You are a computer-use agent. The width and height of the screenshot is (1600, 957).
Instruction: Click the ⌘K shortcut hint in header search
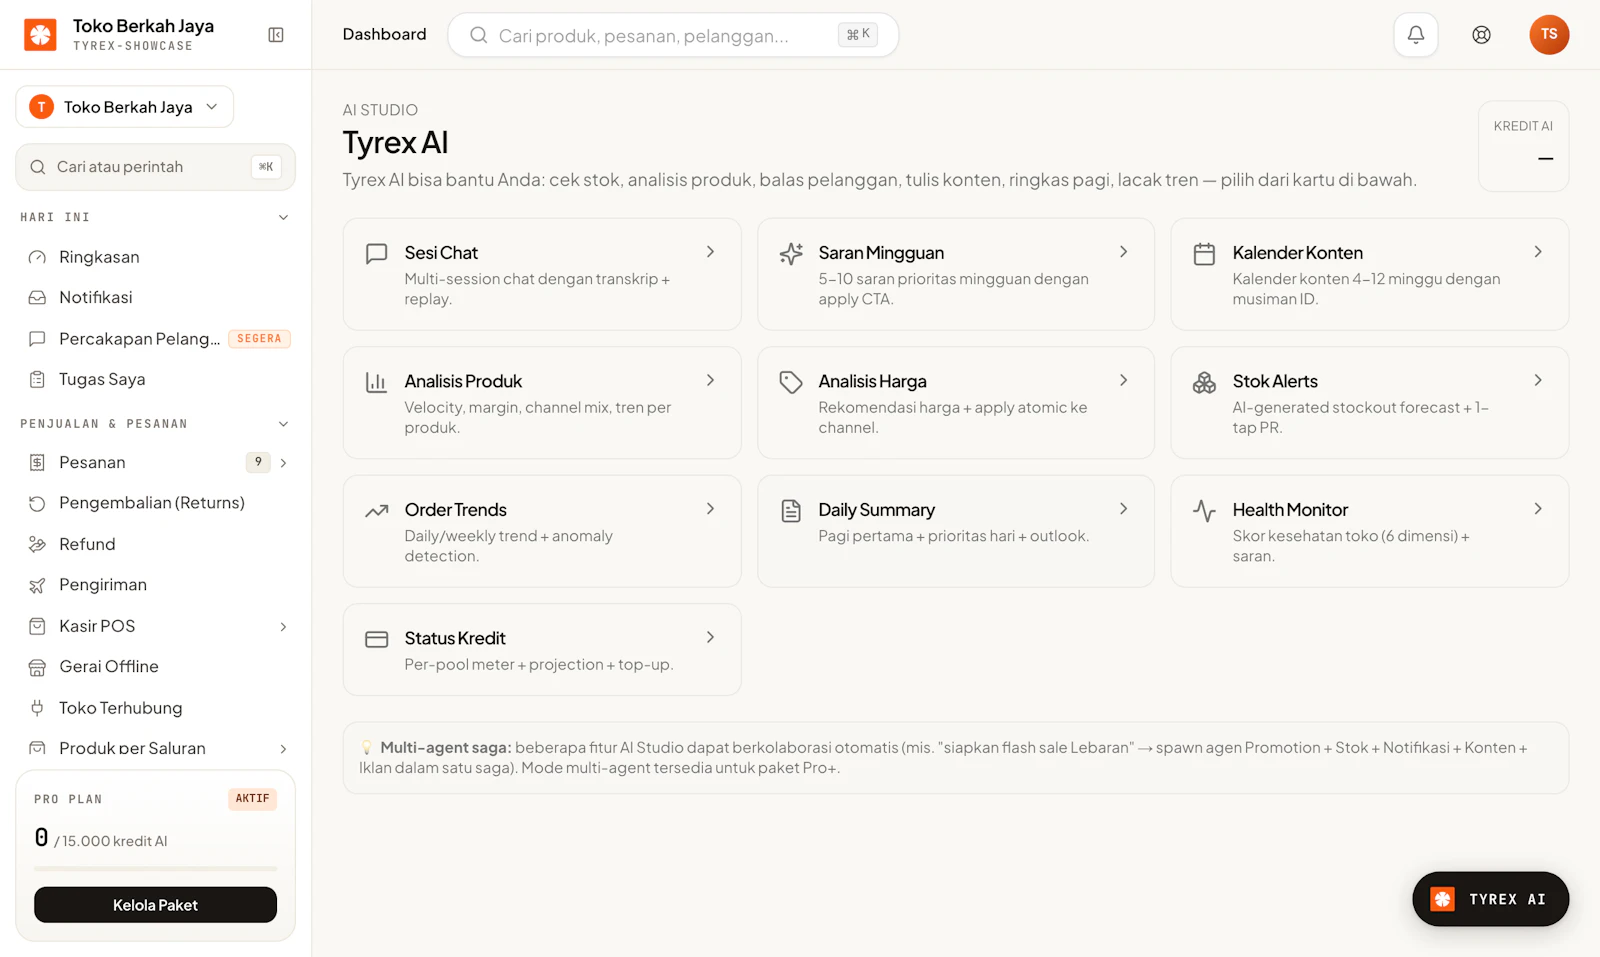click(858, 35)
